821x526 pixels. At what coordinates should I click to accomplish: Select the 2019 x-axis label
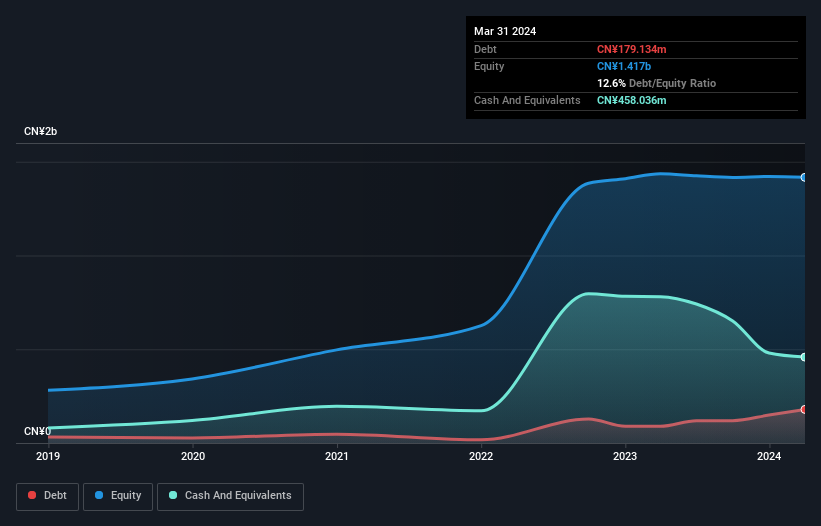click(48, 456)
